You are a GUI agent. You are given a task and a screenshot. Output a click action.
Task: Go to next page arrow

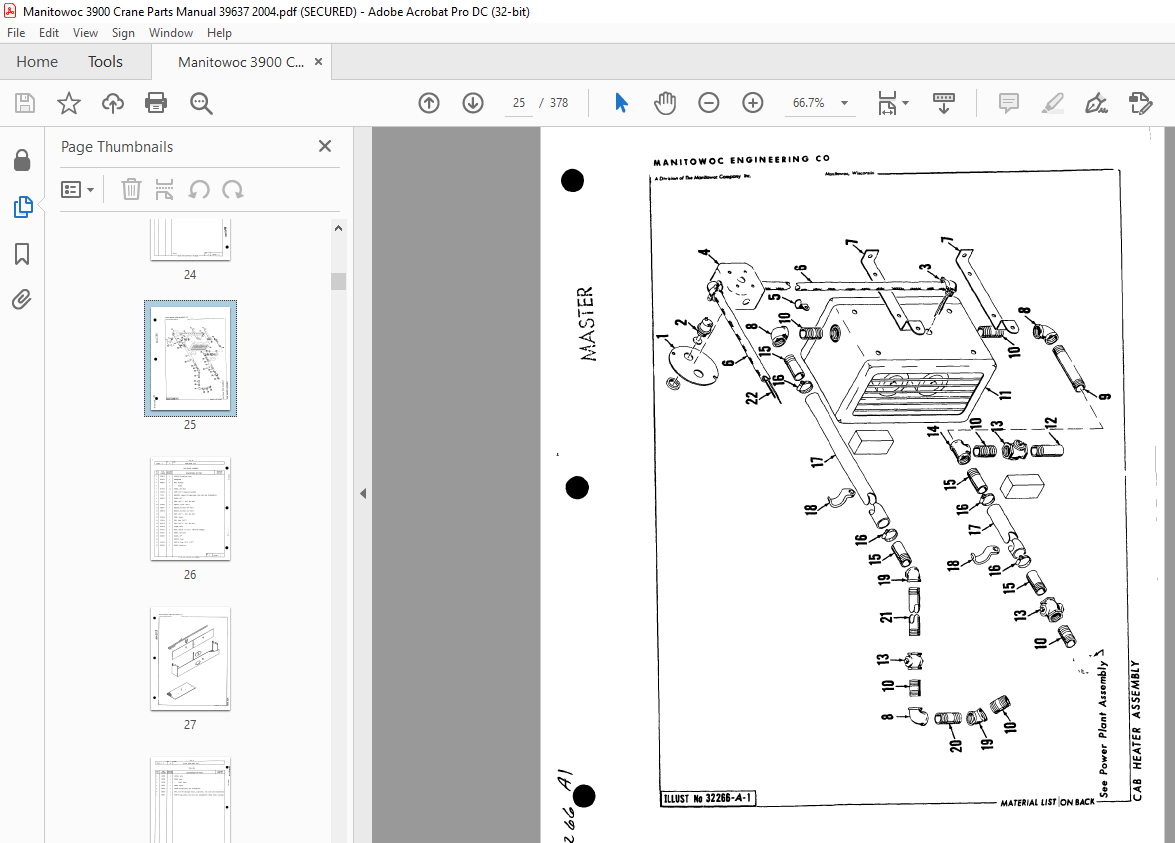click(473, 103)
